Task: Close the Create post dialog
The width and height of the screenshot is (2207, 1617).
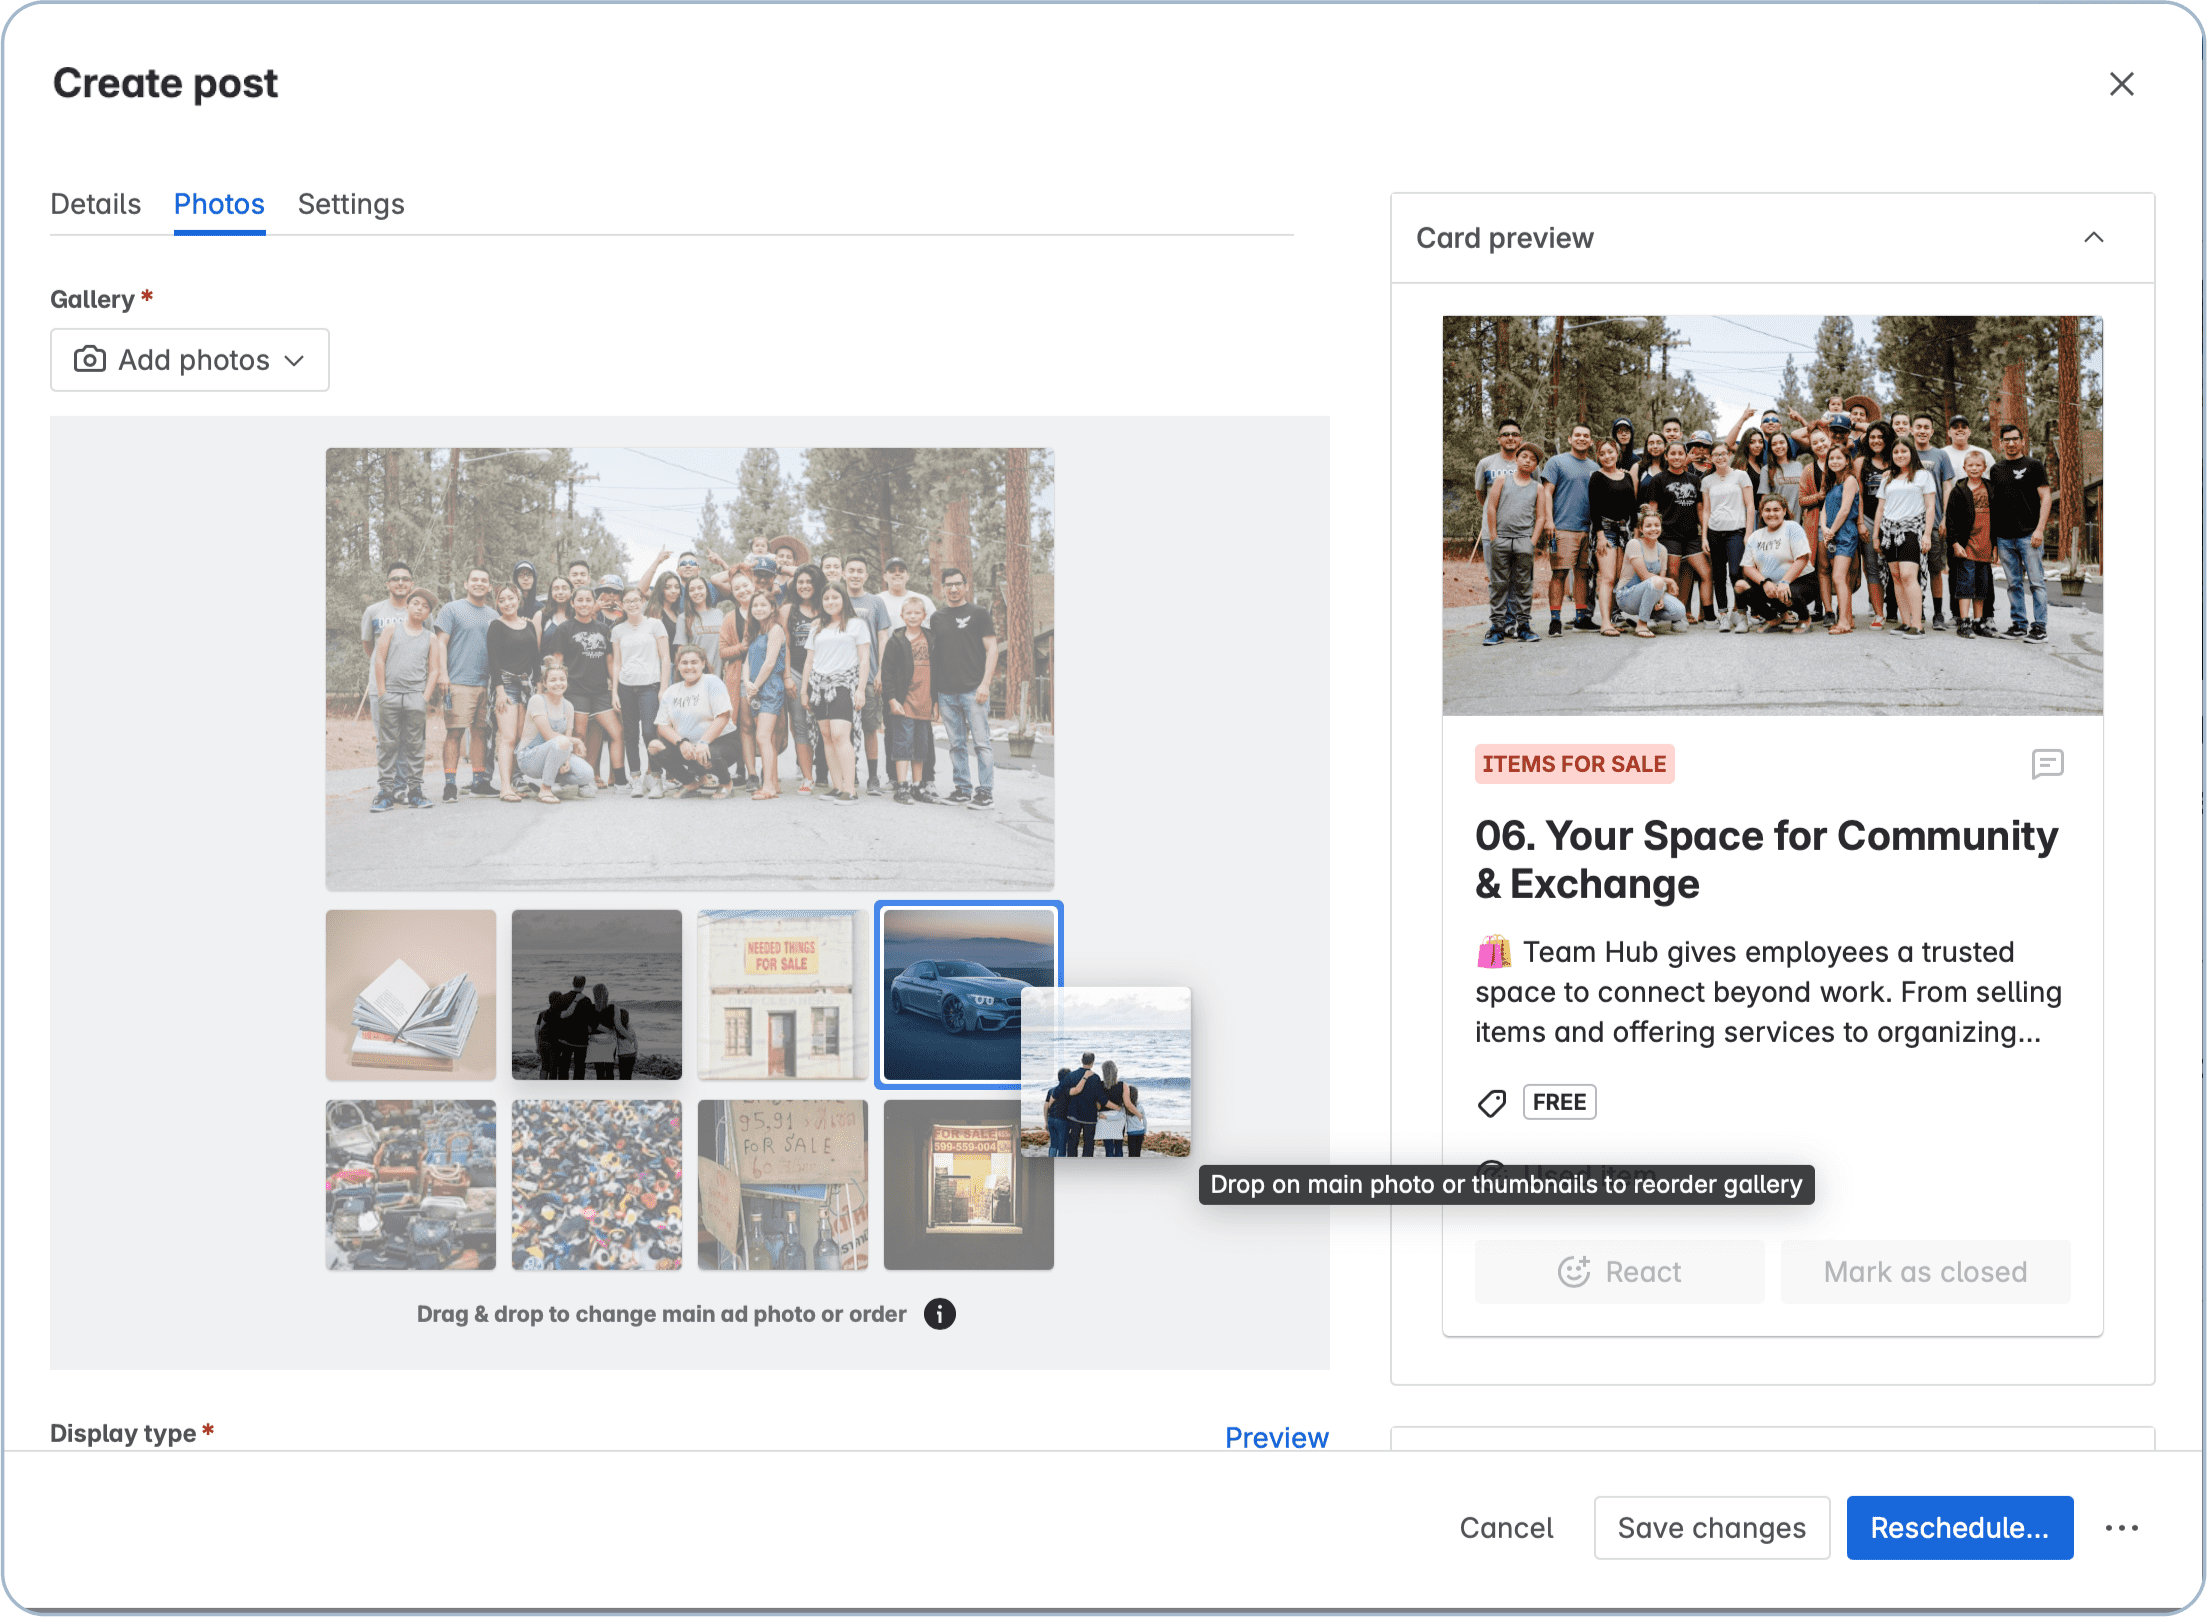Action: coord(2122,84)
